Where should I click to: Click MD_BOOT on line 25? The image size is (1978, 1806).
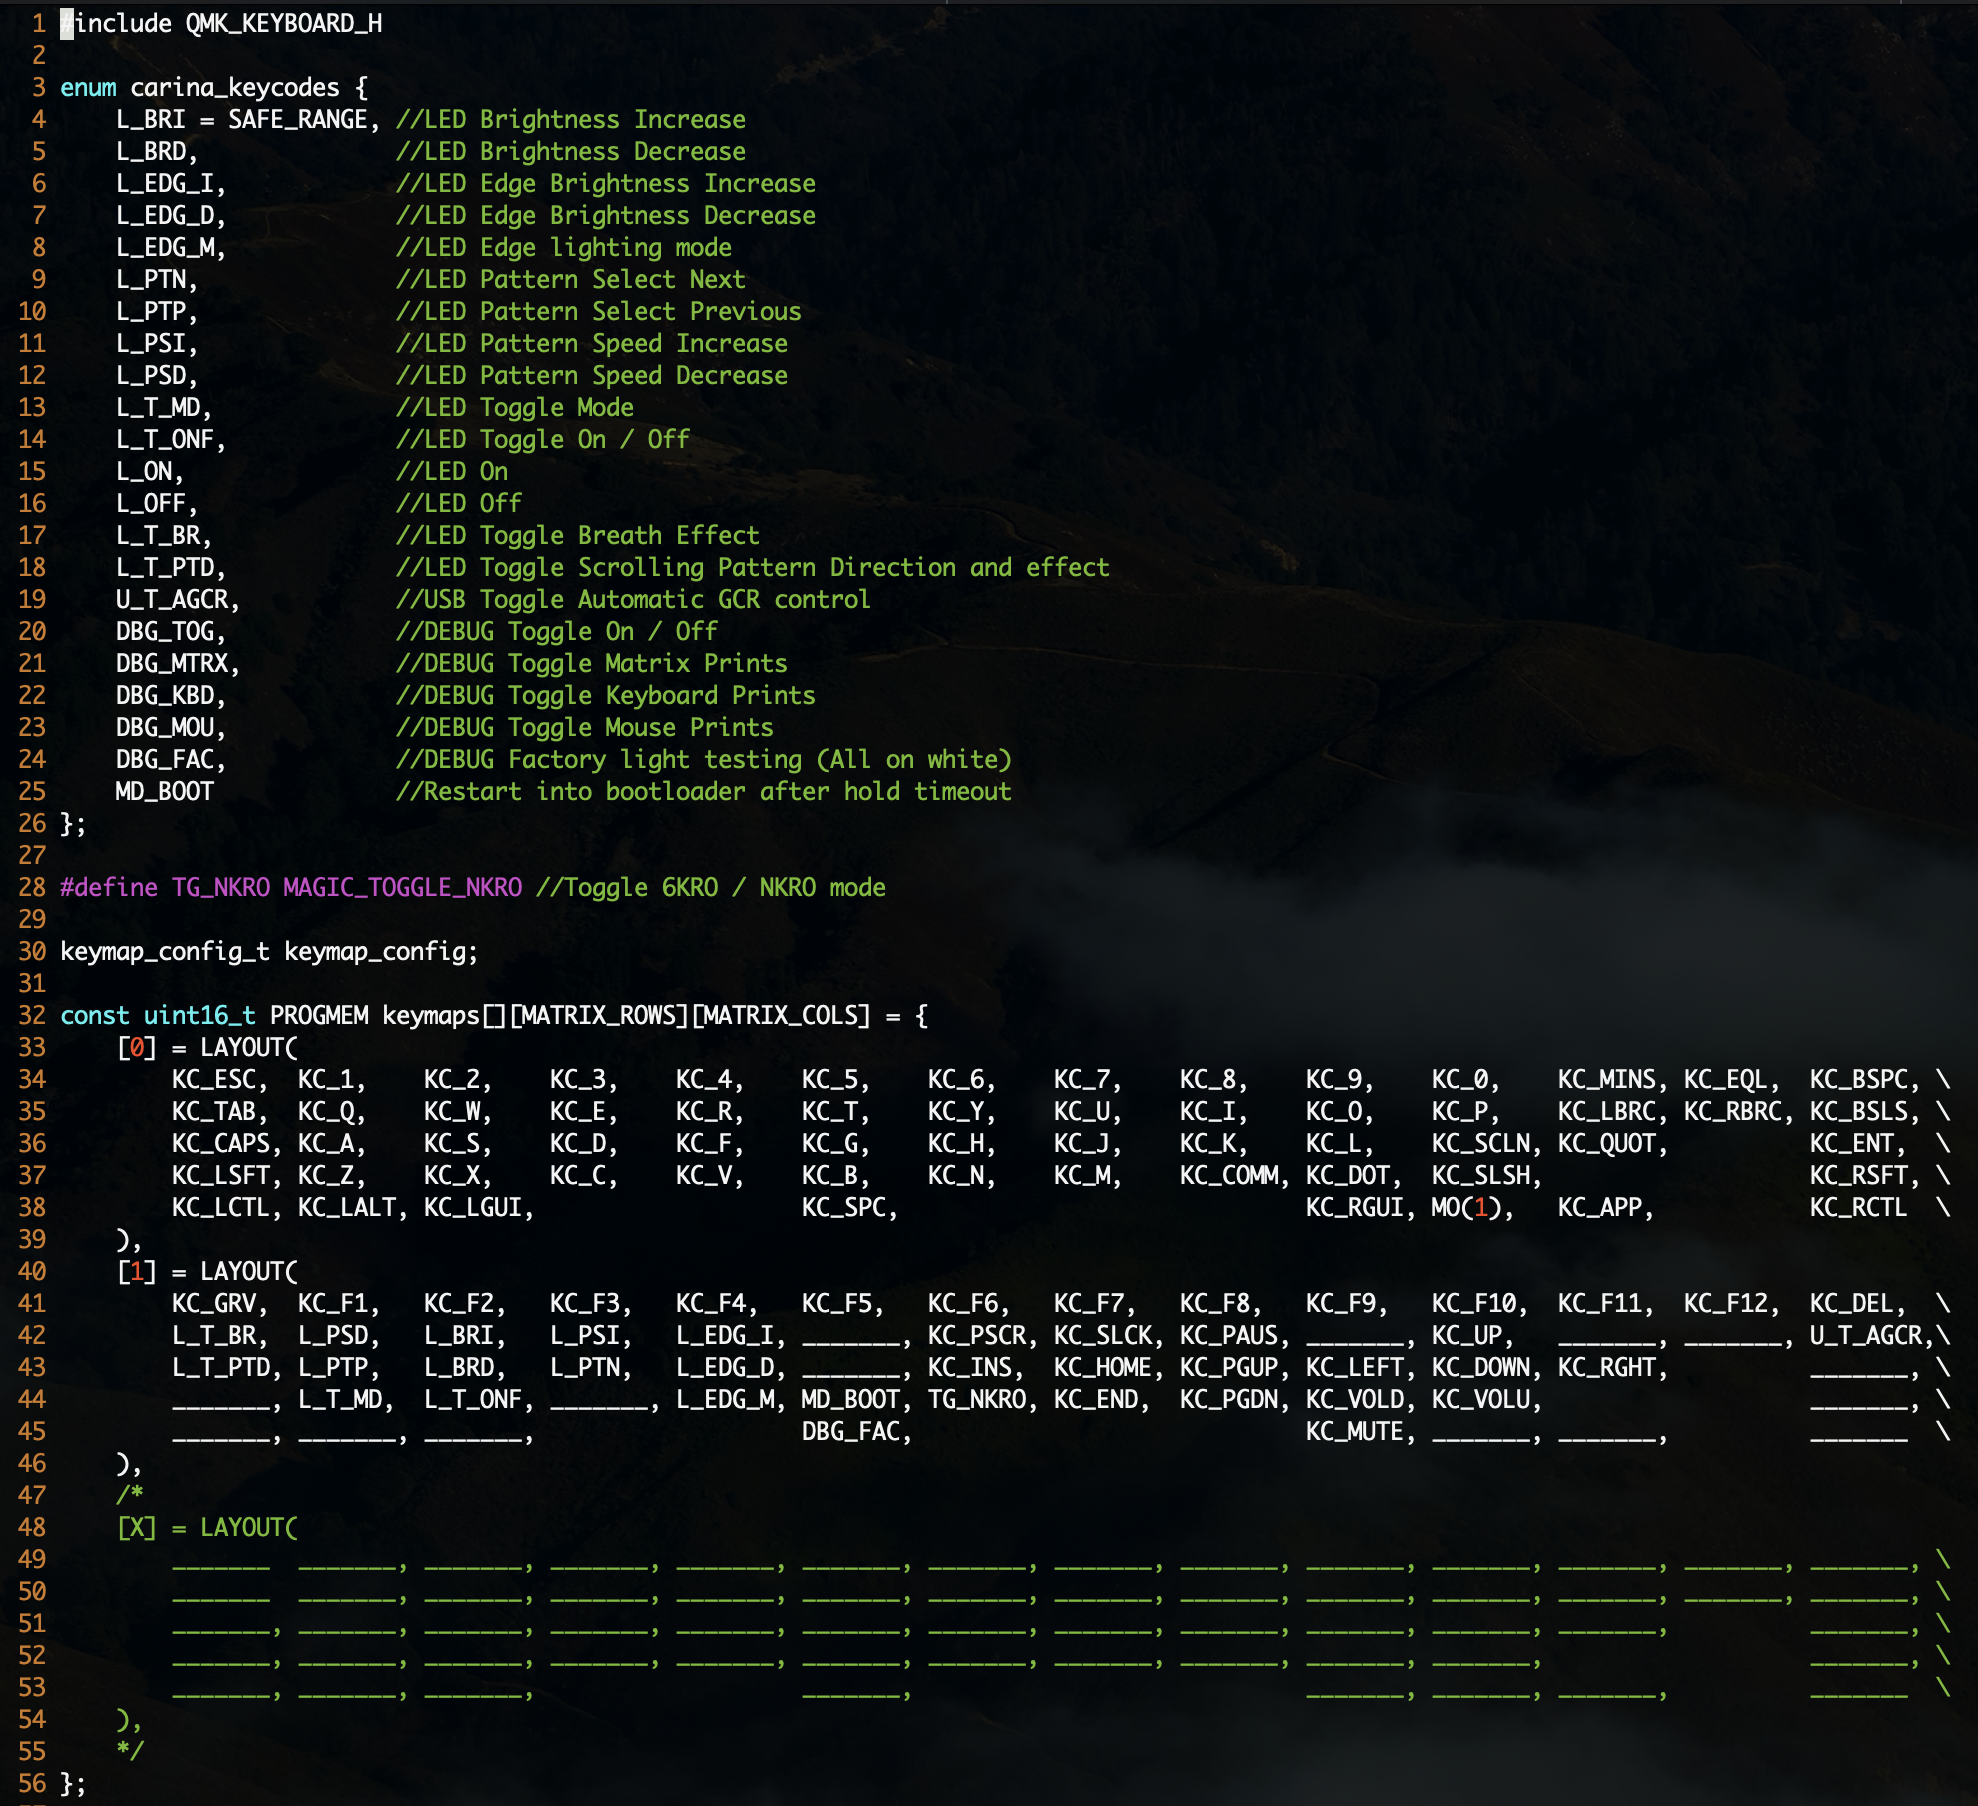tap(165, 791)
